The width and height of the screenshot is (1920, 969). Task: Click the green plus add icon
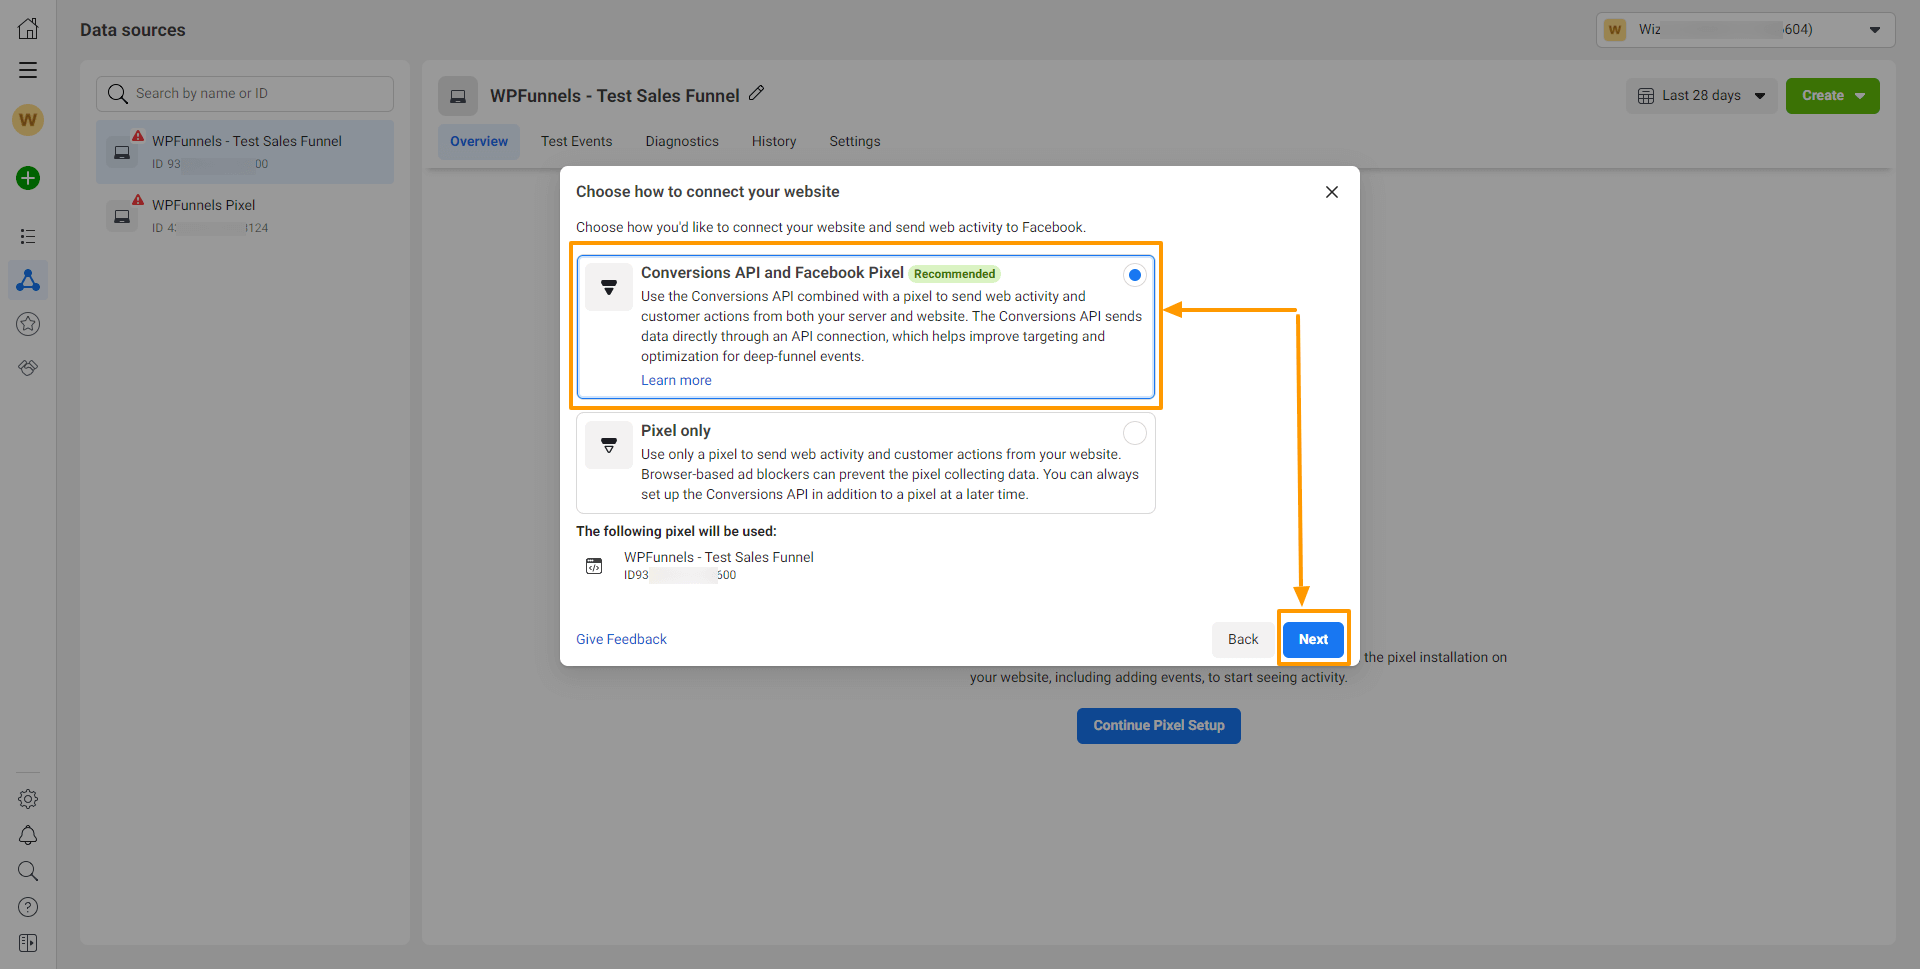[x=28, y=178]
